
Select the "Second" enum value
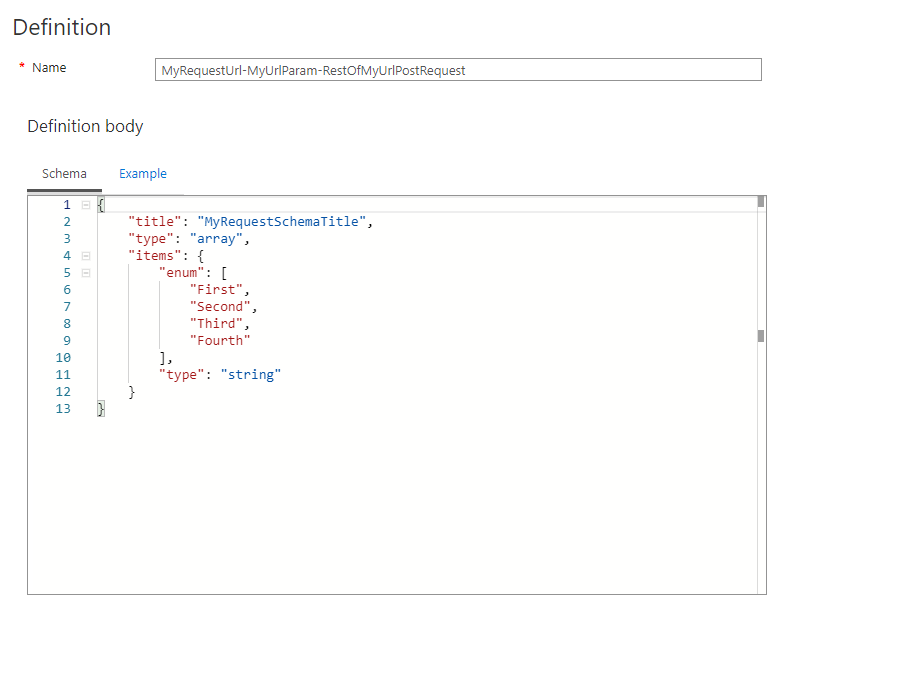coord(220,306)
